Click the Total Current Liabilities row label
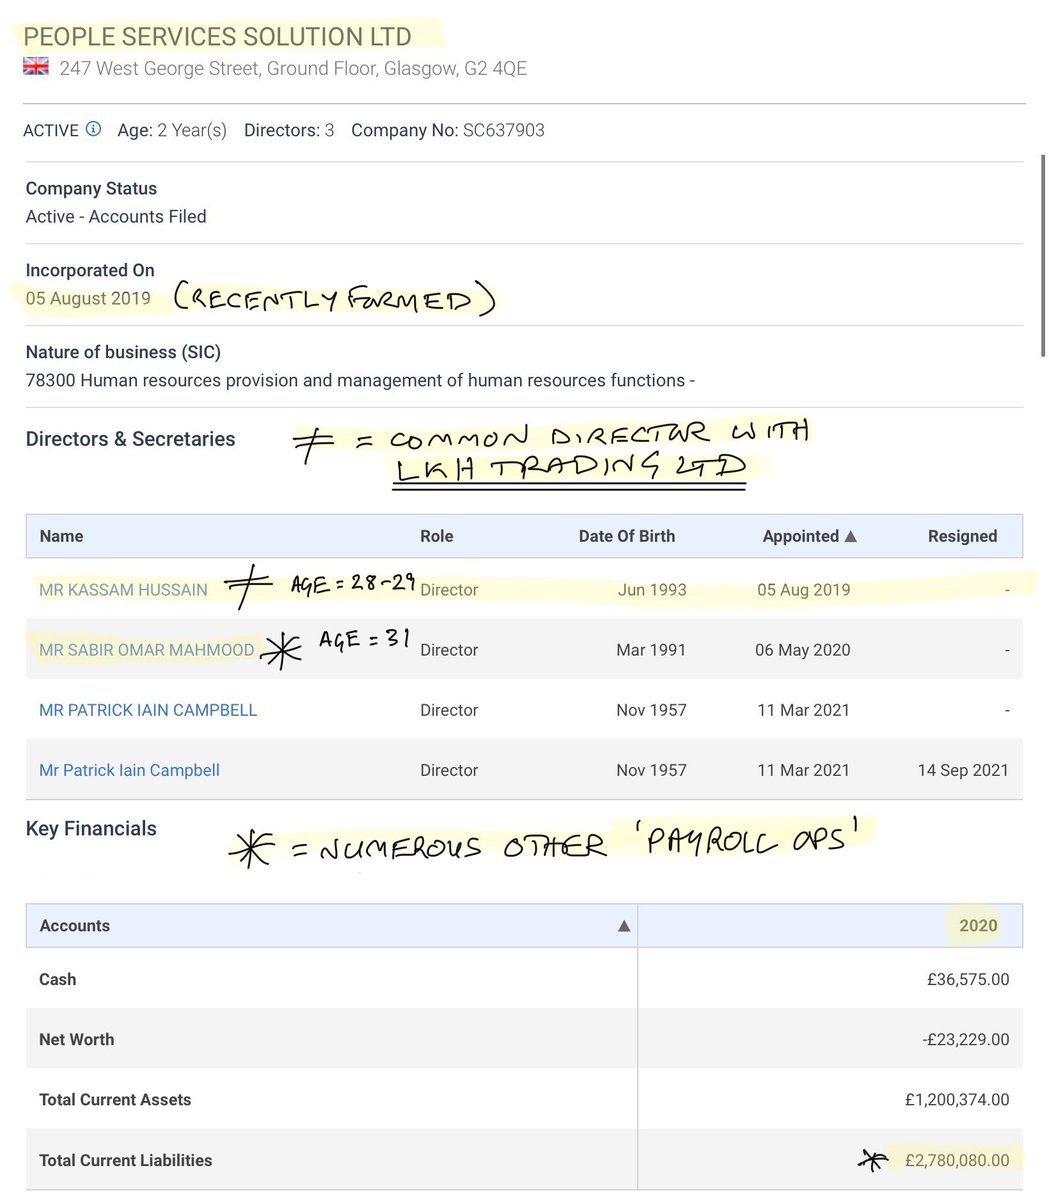 [125, 1160]
